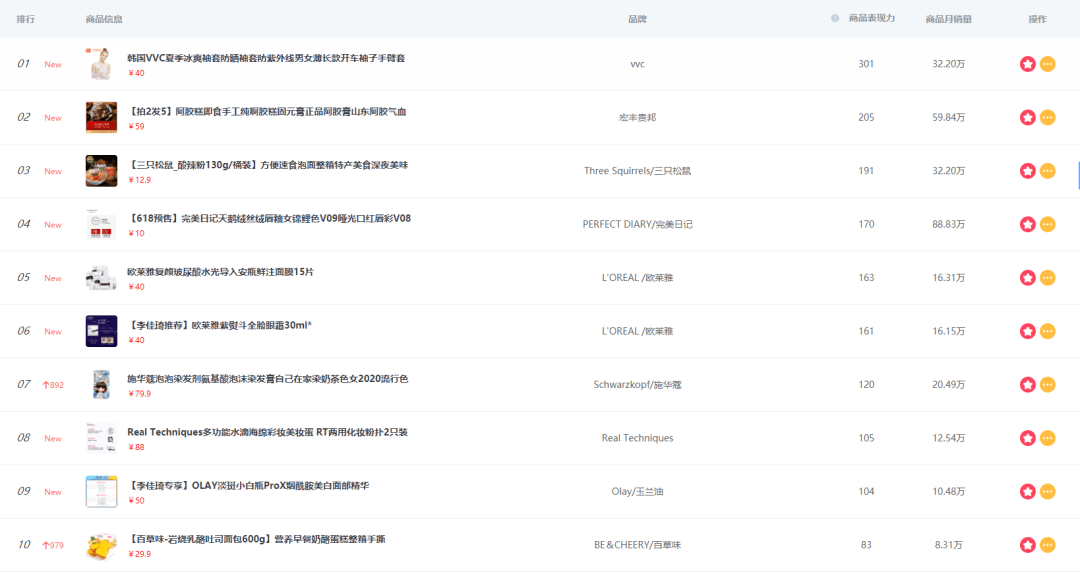The height and width of the screenshot is (574, 1080).
Task: Open orange more icon for OLAY row
Action: [x=1047, y=491]
